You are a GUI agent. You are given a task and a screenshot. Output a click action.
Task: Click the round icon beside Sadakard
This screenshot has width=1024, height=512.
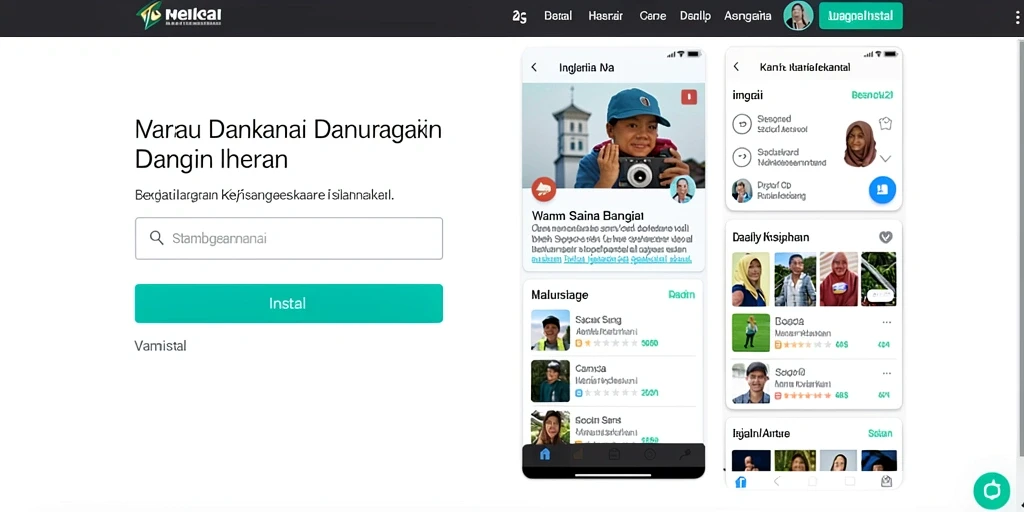tap(742, 157)
